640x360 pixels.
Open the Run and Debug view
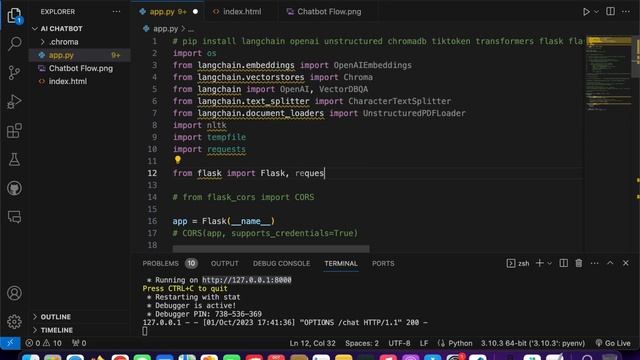pos(14,102)
